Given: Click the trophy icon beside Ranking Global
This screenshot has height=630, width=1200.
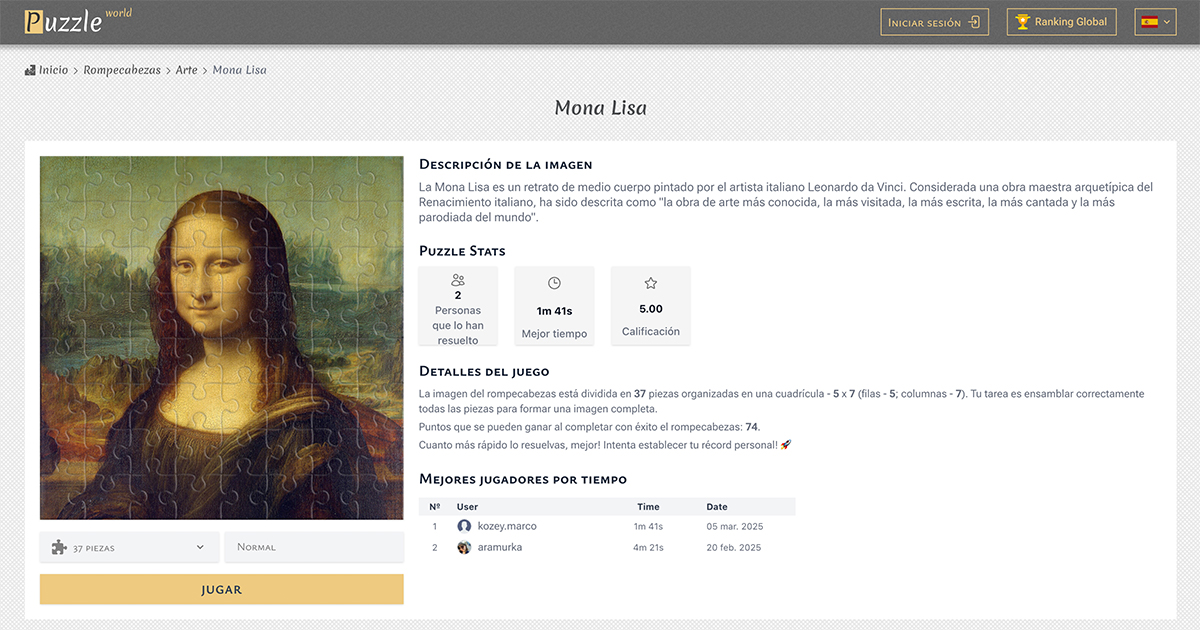Looking at the screenshot, I should [1022, 21].
